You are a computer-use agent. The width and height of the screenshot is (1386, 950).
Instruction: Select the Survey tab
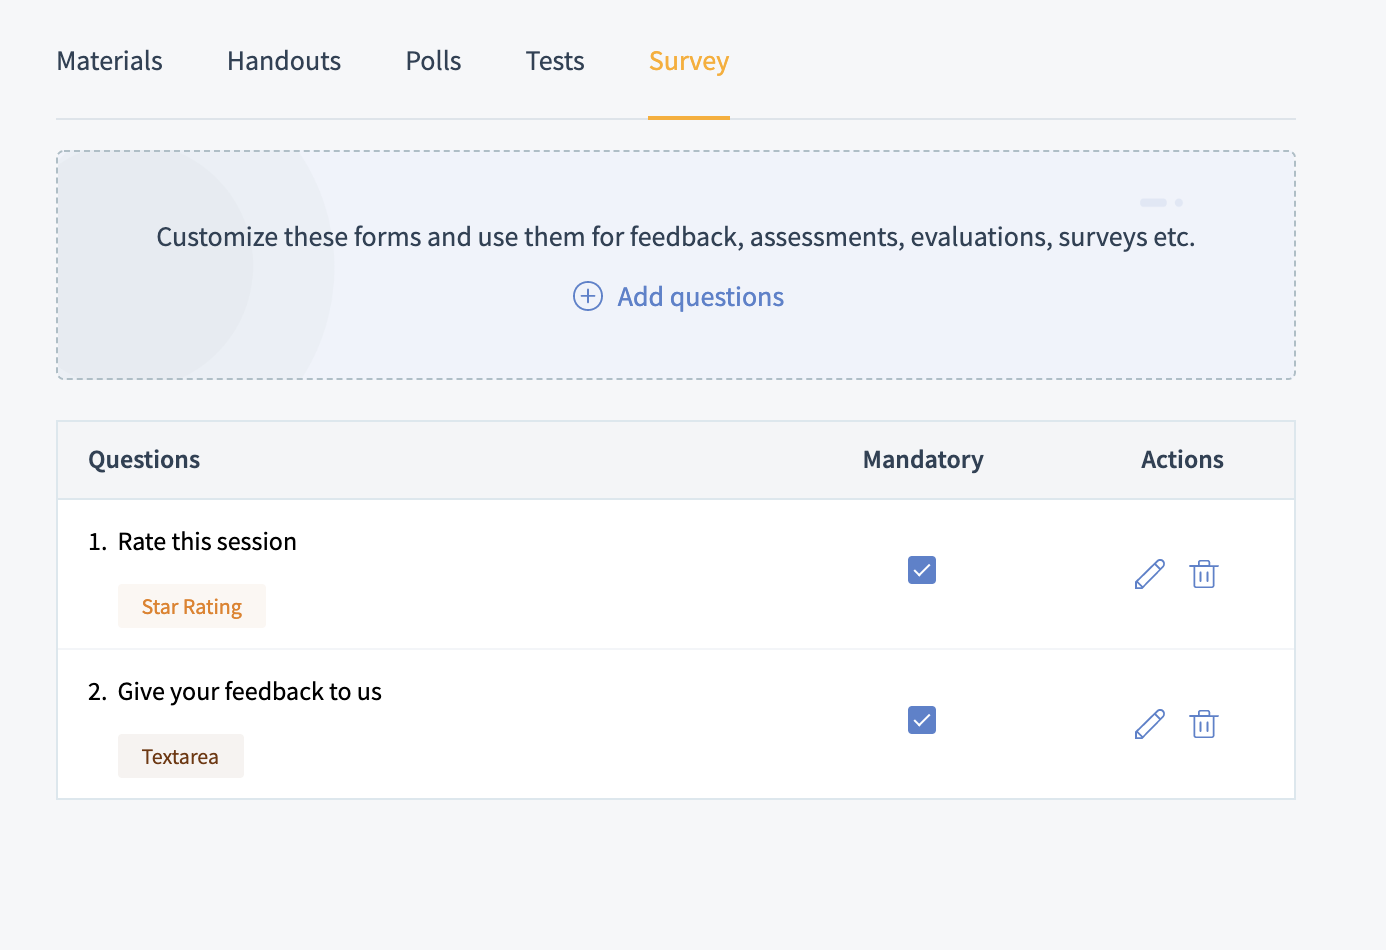click(689, 61)
